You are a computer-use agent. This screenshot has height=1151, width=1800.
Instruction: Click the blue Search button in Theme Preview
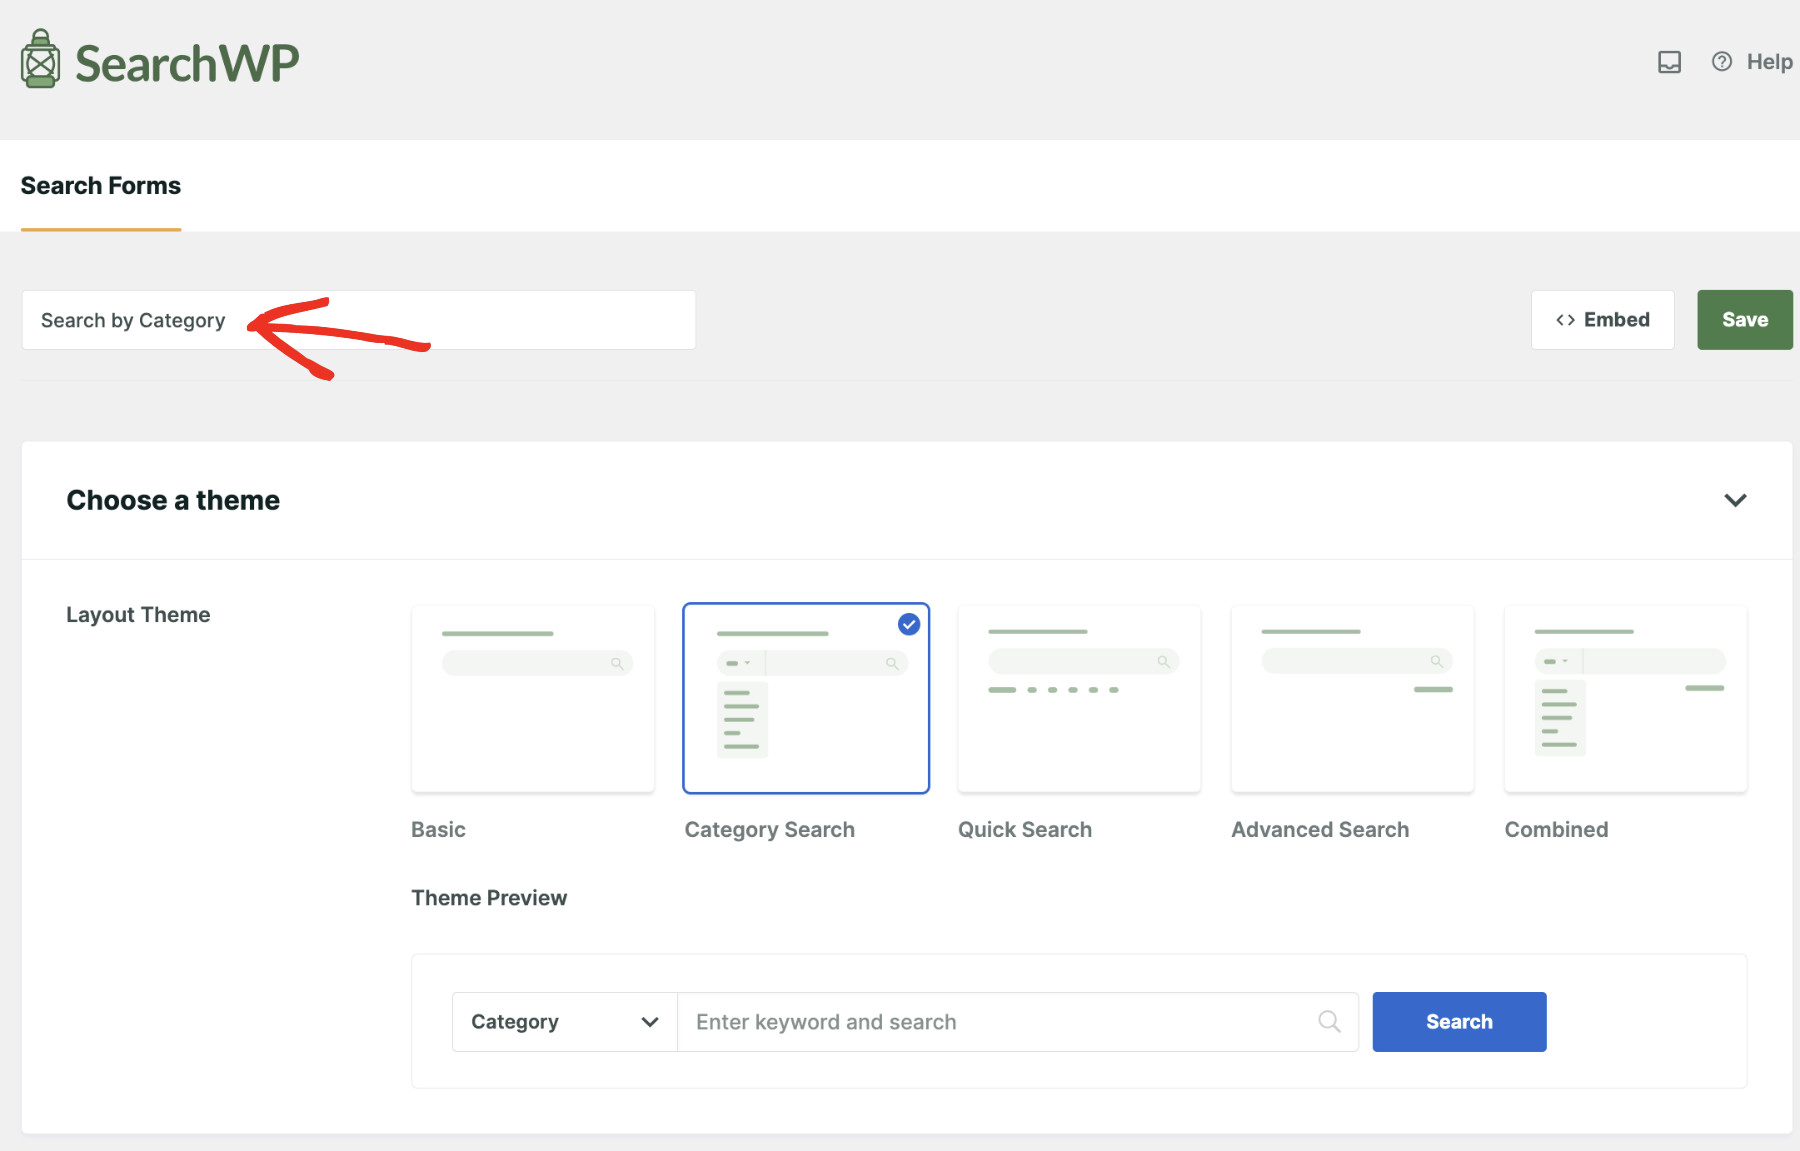pyautogui.click(x=1459, y=1021)
